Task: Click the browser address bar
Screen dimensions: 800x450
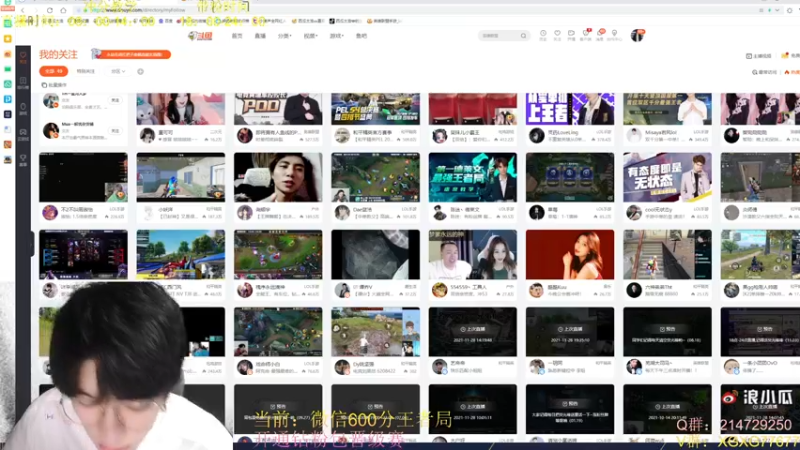Action: [408, 10]
